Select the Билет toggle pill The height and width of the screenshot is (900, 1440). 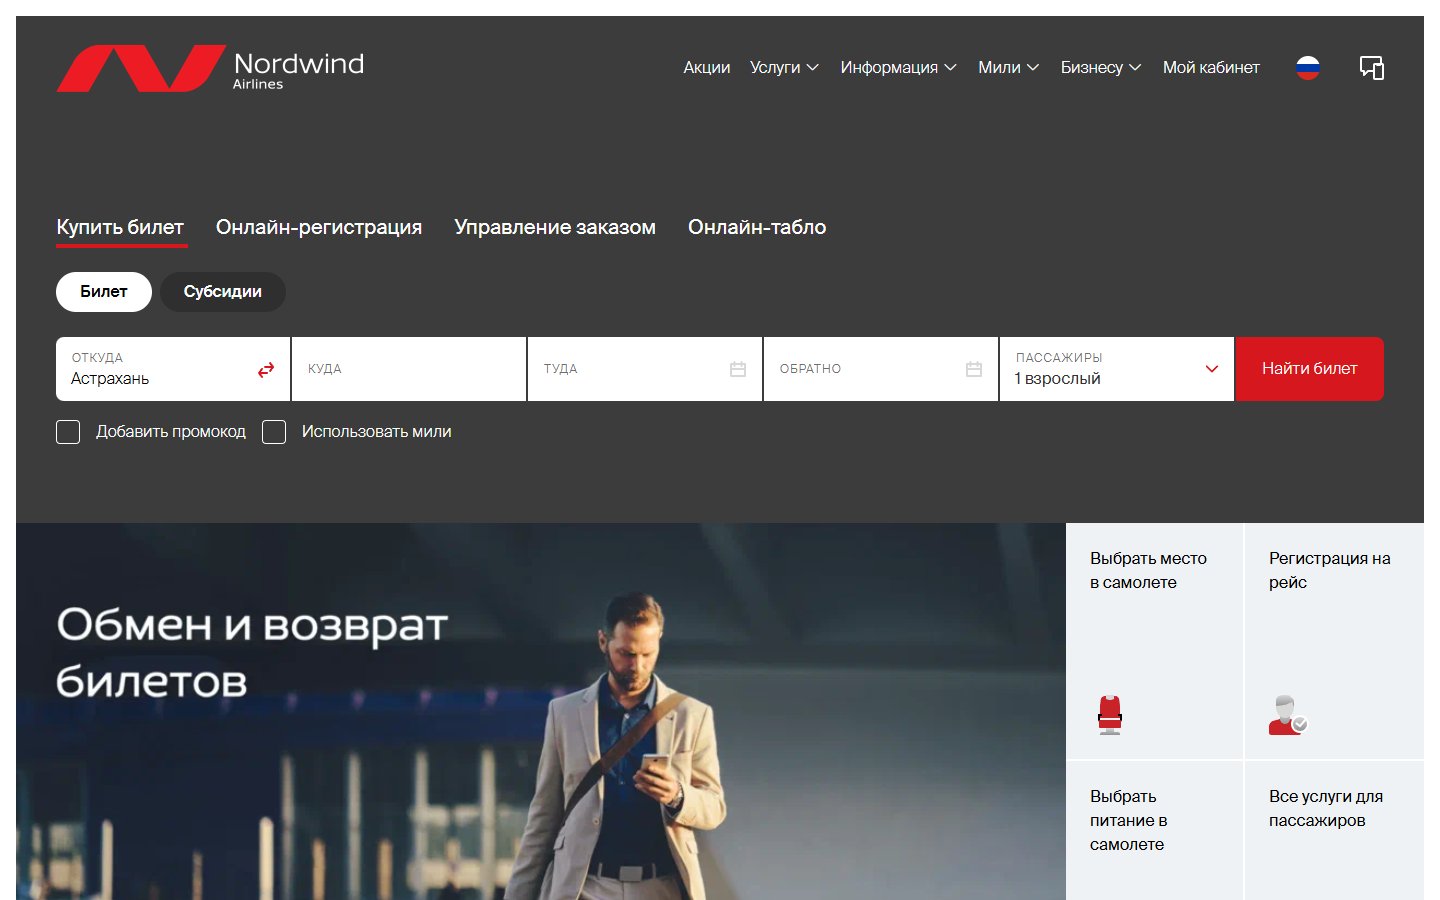pos(104,292)
